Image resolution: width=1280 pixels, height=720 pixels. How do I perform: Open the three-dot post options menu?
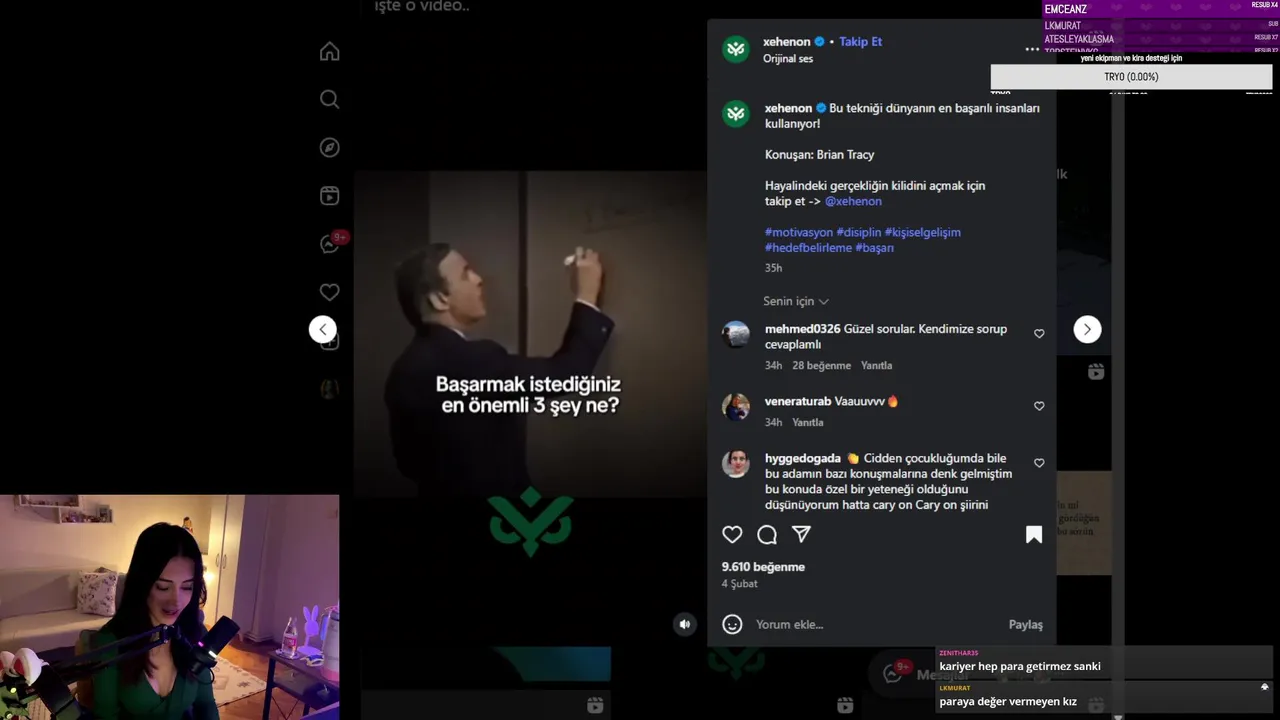[1032, 48]
